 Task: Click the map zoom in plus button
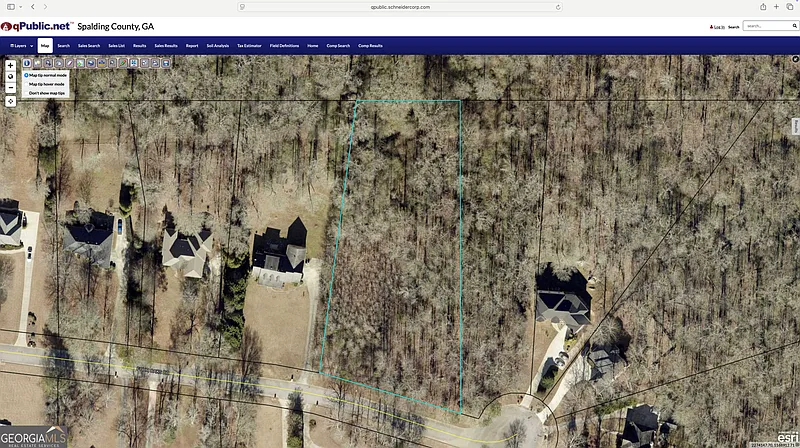pyautogui.click(x=10, y=64)
